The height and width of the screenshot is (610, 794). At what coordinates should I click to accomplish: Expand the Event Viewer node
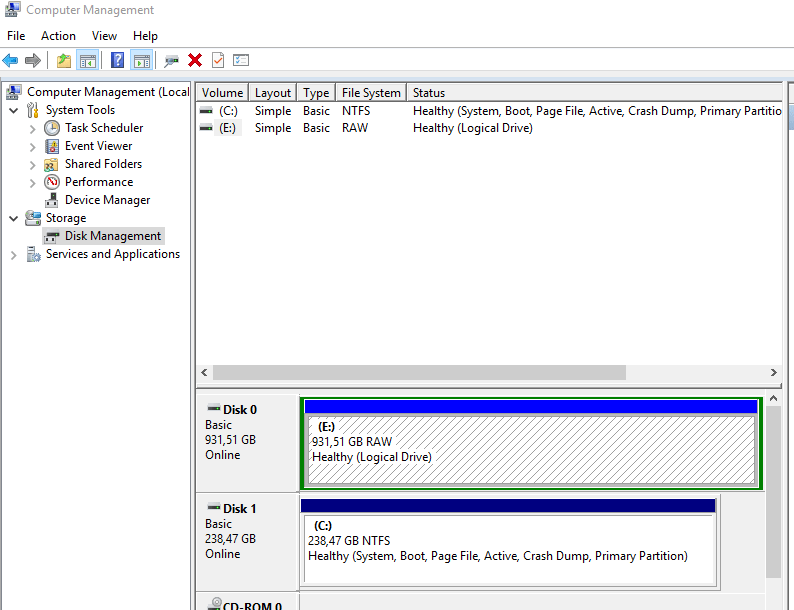[x=32, y=147]
